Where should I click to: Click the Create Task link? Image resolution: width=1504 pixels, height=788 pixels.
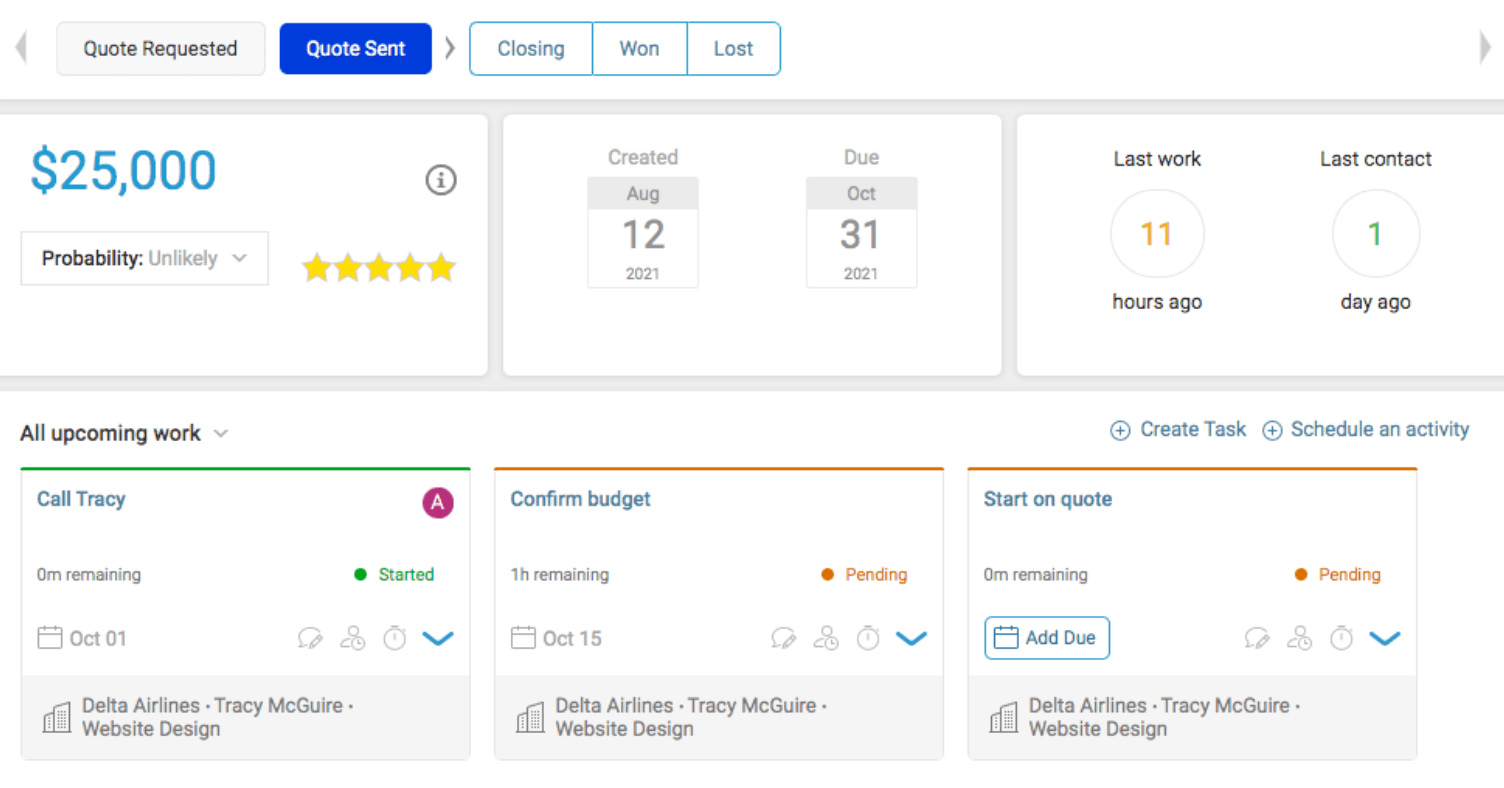click(1193, 429)
